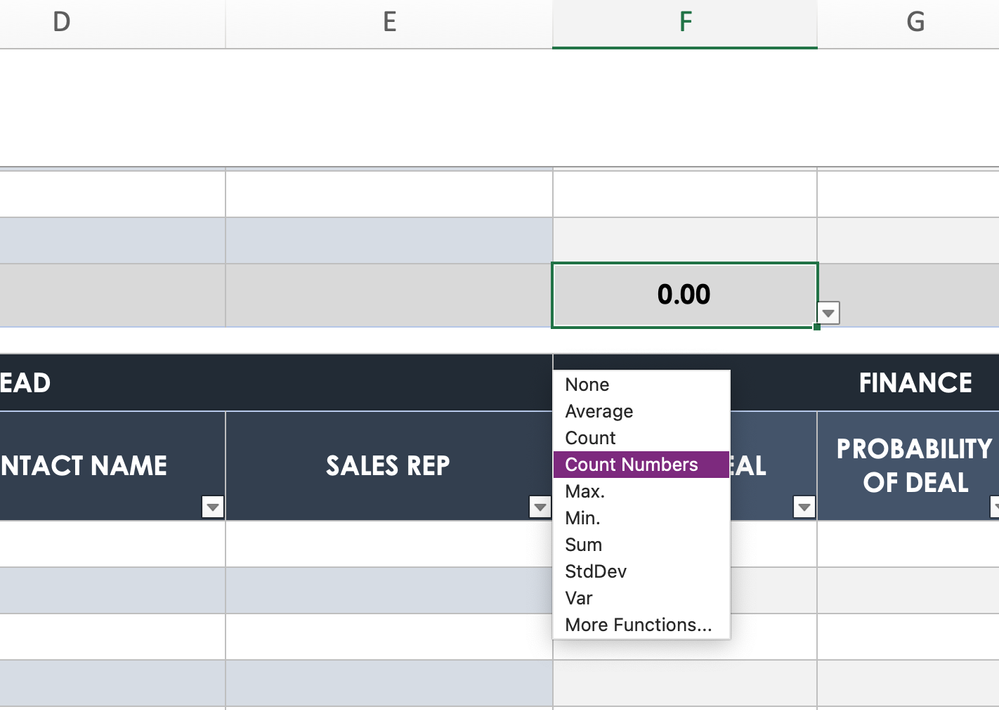Open the Sales Rep filter dropdown
Image resolution: width=999 pixels, height=710 pixels.
pyautogui.click(x=540, y=508)
